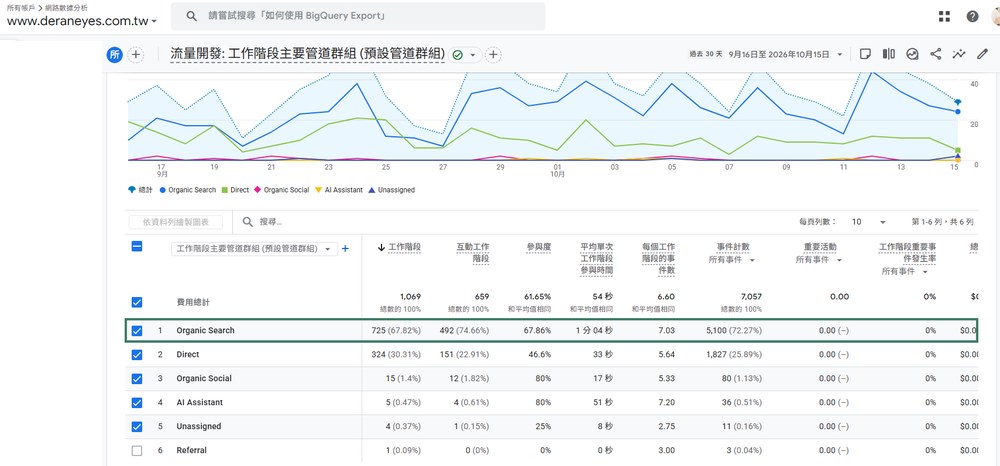Click the Organic Social row label

click(x=204, y=379)
